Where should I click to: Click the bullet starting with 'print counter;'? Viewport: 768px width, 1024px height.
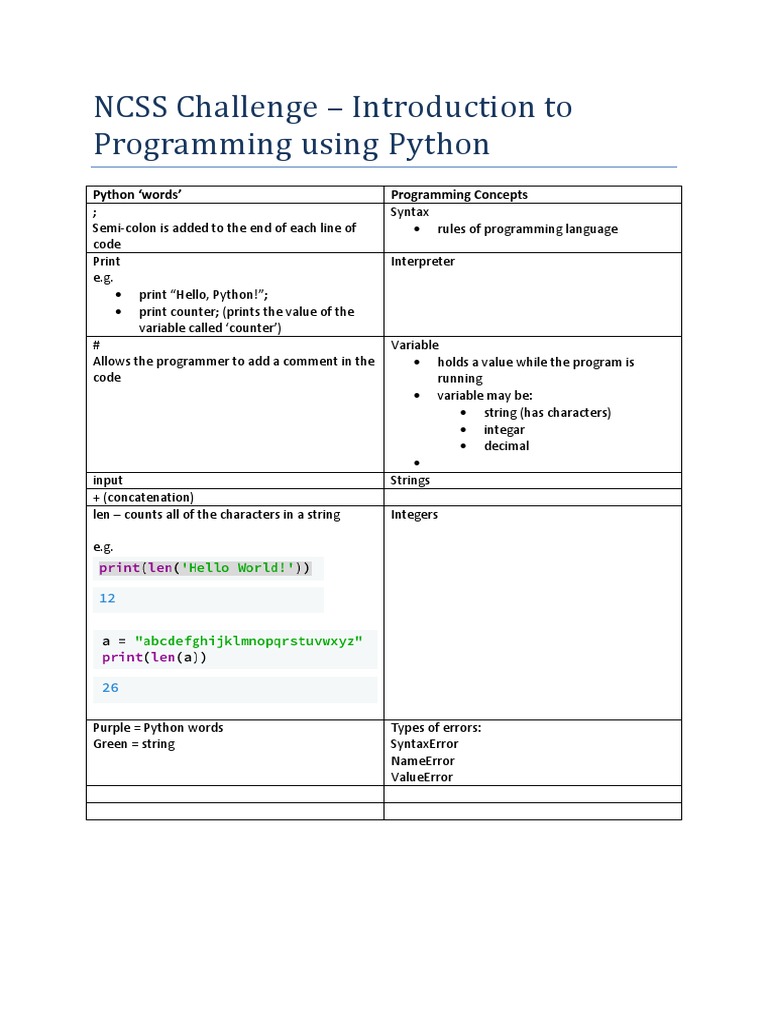247,319
